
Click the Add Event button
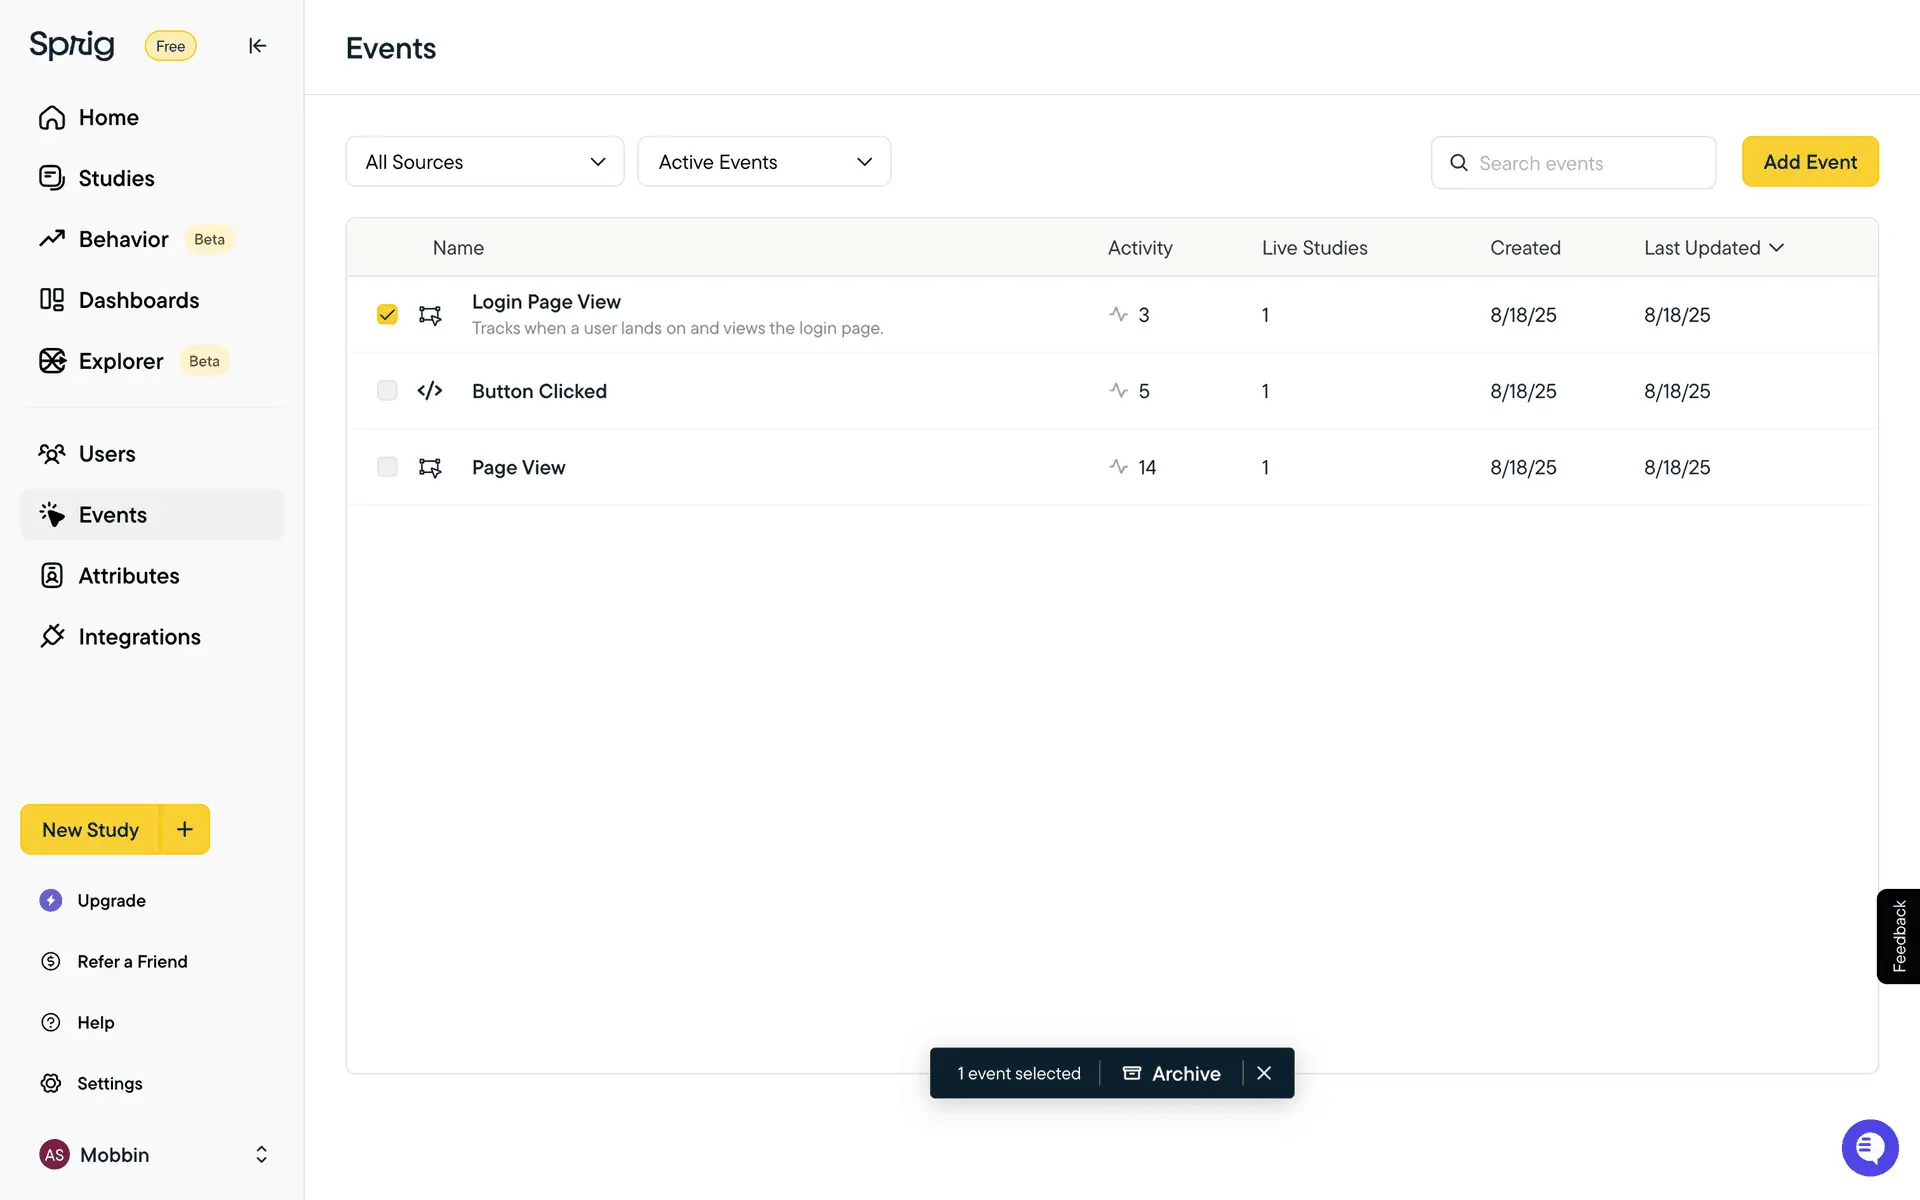(x=1810, y=162)
